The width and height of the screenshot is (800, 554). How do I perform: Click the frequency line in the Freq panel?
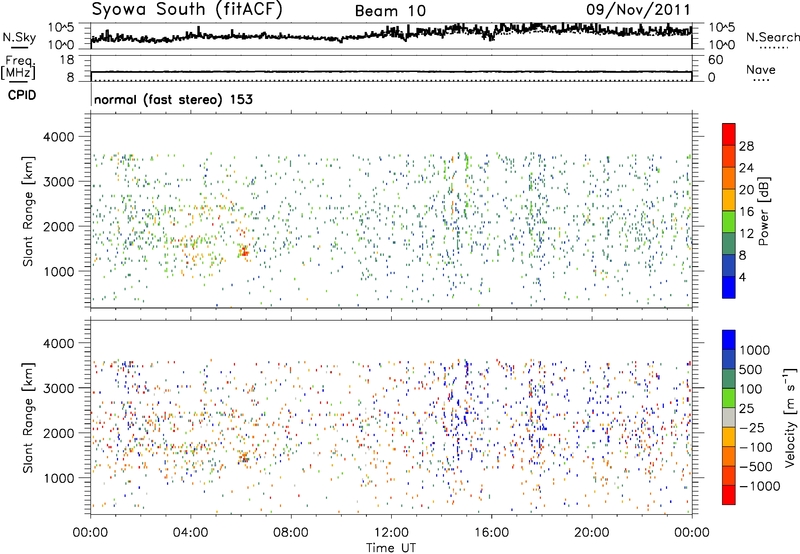[391, 72]
